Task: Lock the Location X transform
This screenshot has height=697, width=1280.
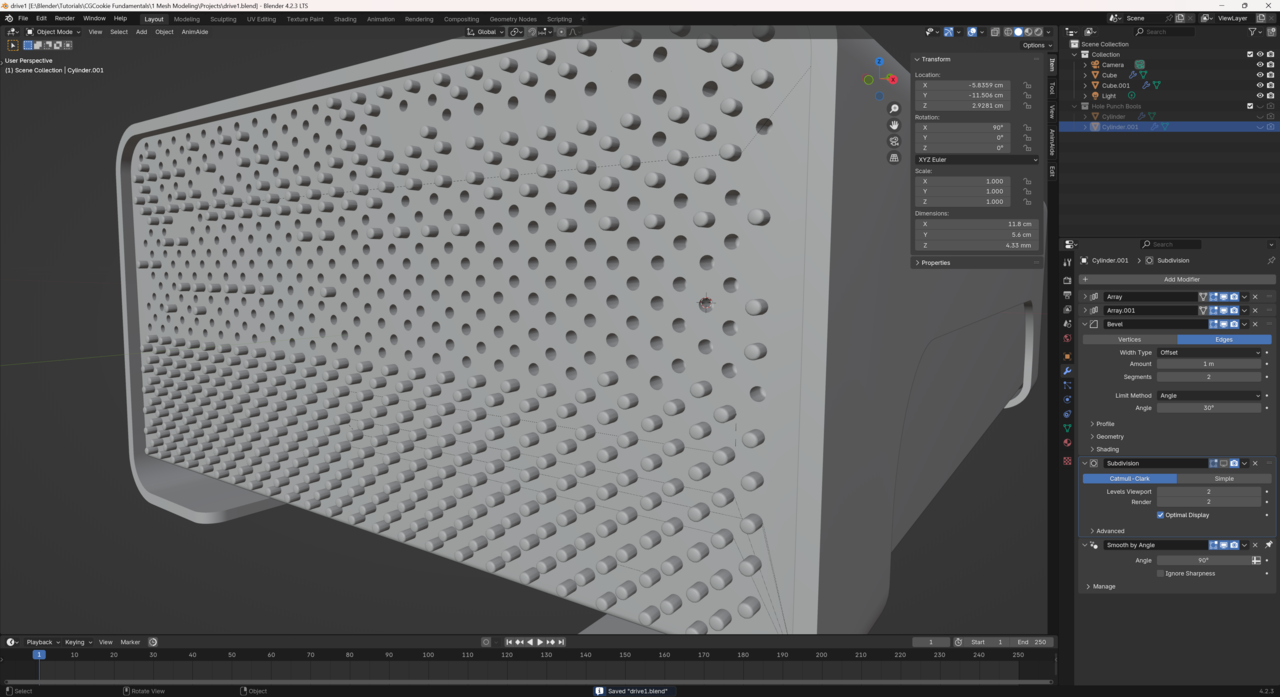Action: pyautogui.click(x=1027, y=85)
